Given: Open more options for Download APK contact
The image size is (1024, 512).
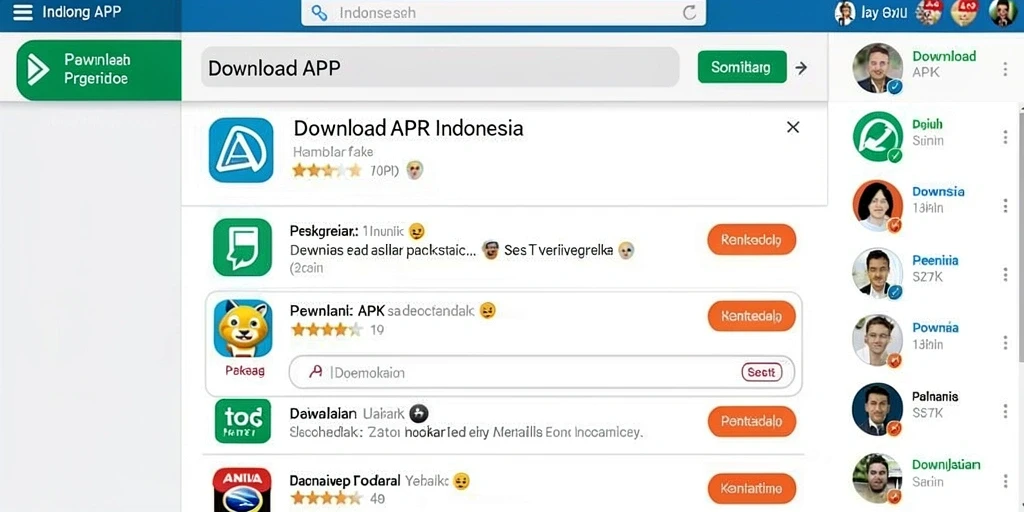Looking at the screenshot, I should coord(1005,69).
